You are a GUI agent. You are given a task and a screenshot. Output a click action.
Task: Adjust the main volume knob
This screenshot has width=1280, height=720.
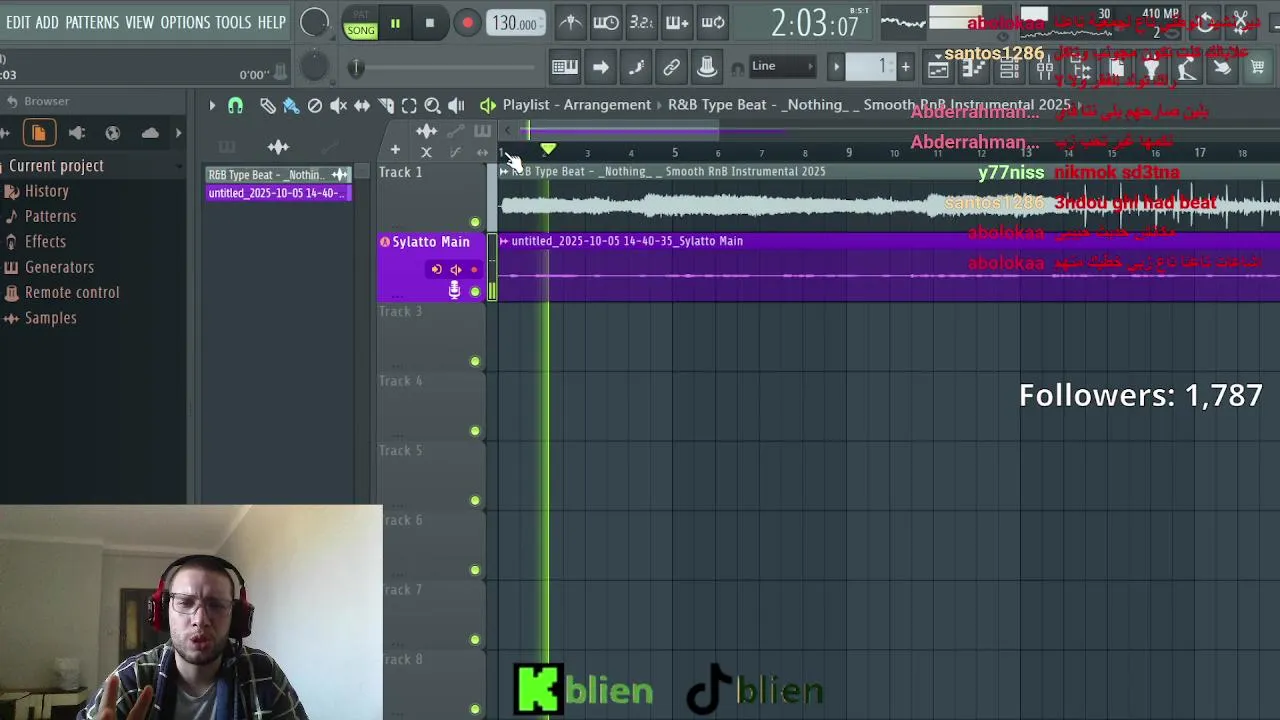point(314,22)
